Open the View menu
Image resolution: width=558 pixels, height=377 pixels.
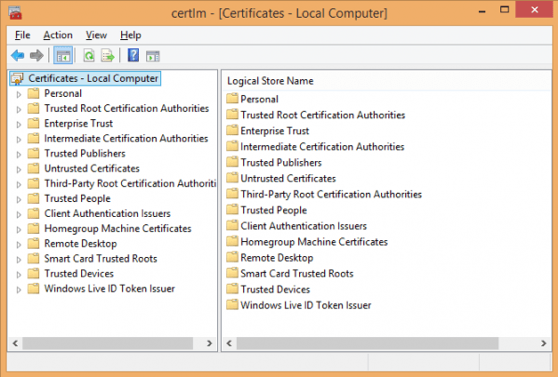click(96, 35)
